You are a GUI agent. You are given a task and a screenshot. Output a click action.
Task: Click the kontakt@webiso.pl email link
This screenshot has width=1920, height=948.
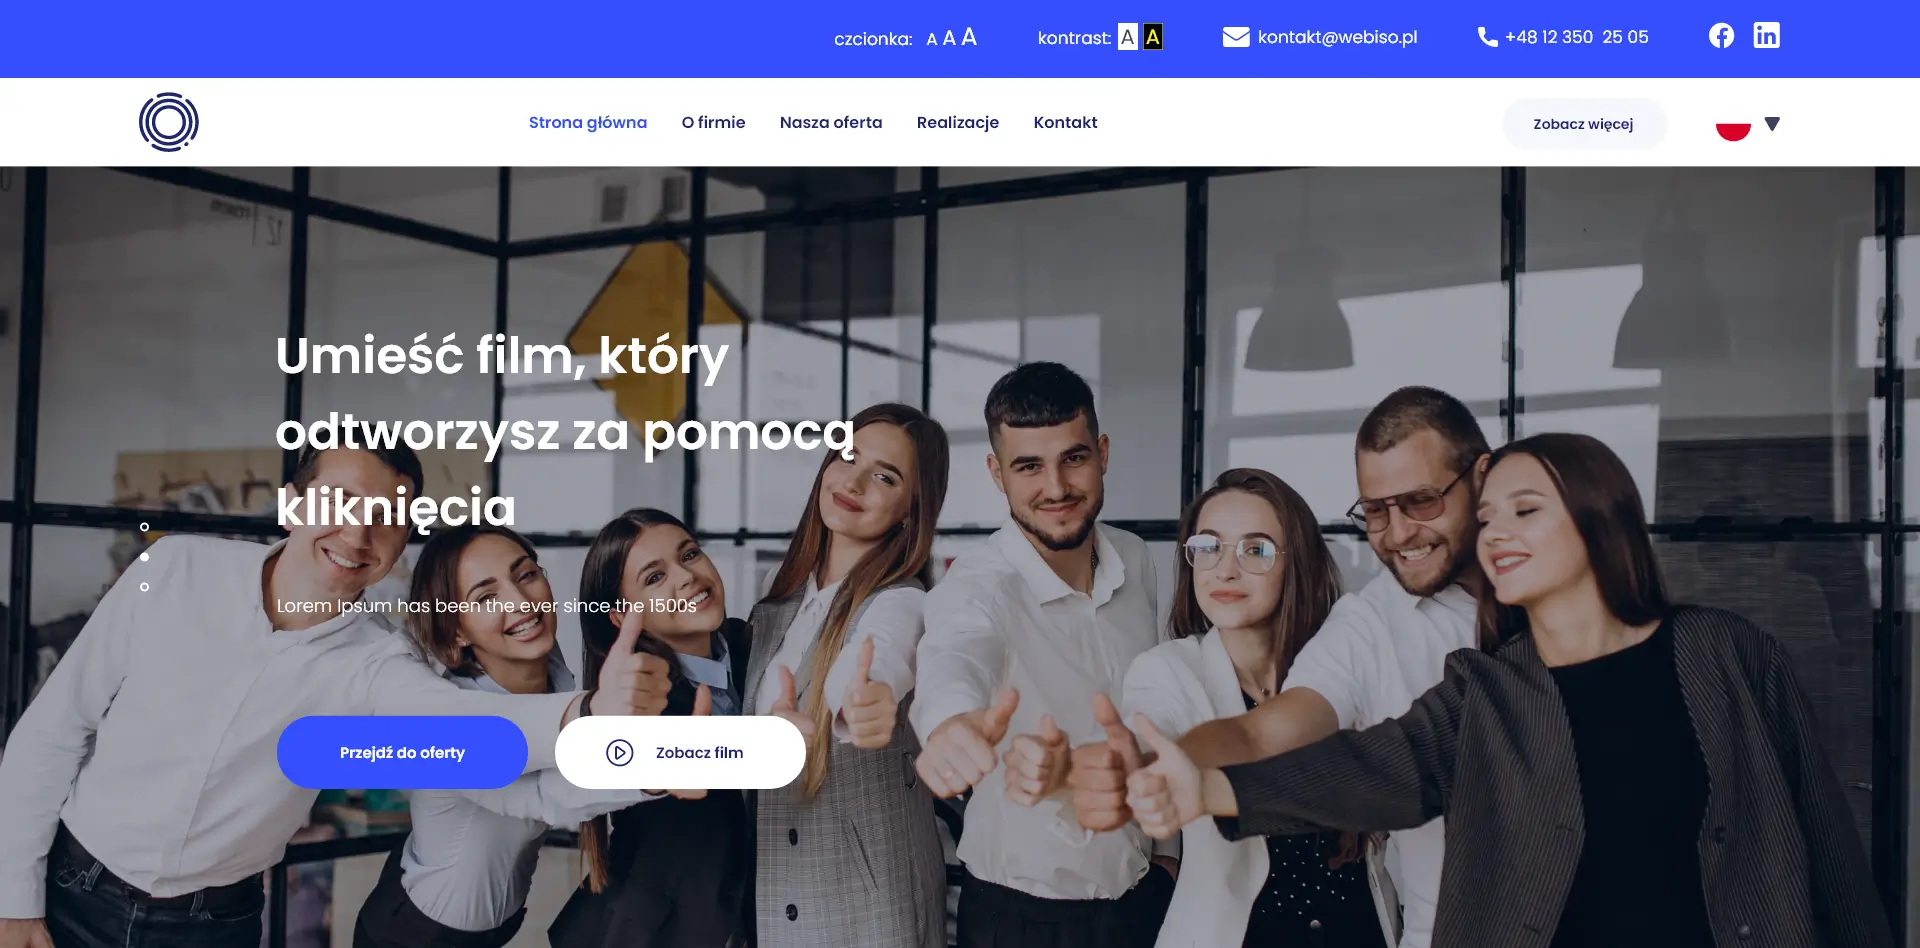tap(1337, 37)
